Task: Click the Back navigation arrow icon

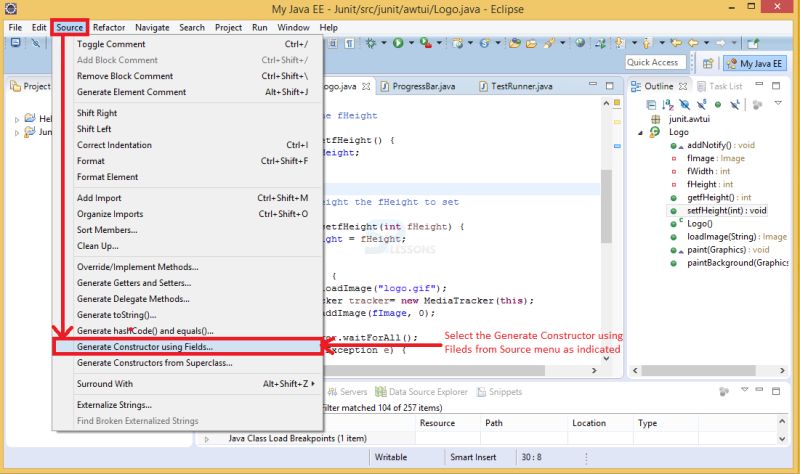Action: pyautogui.click(x=692, y=43)
